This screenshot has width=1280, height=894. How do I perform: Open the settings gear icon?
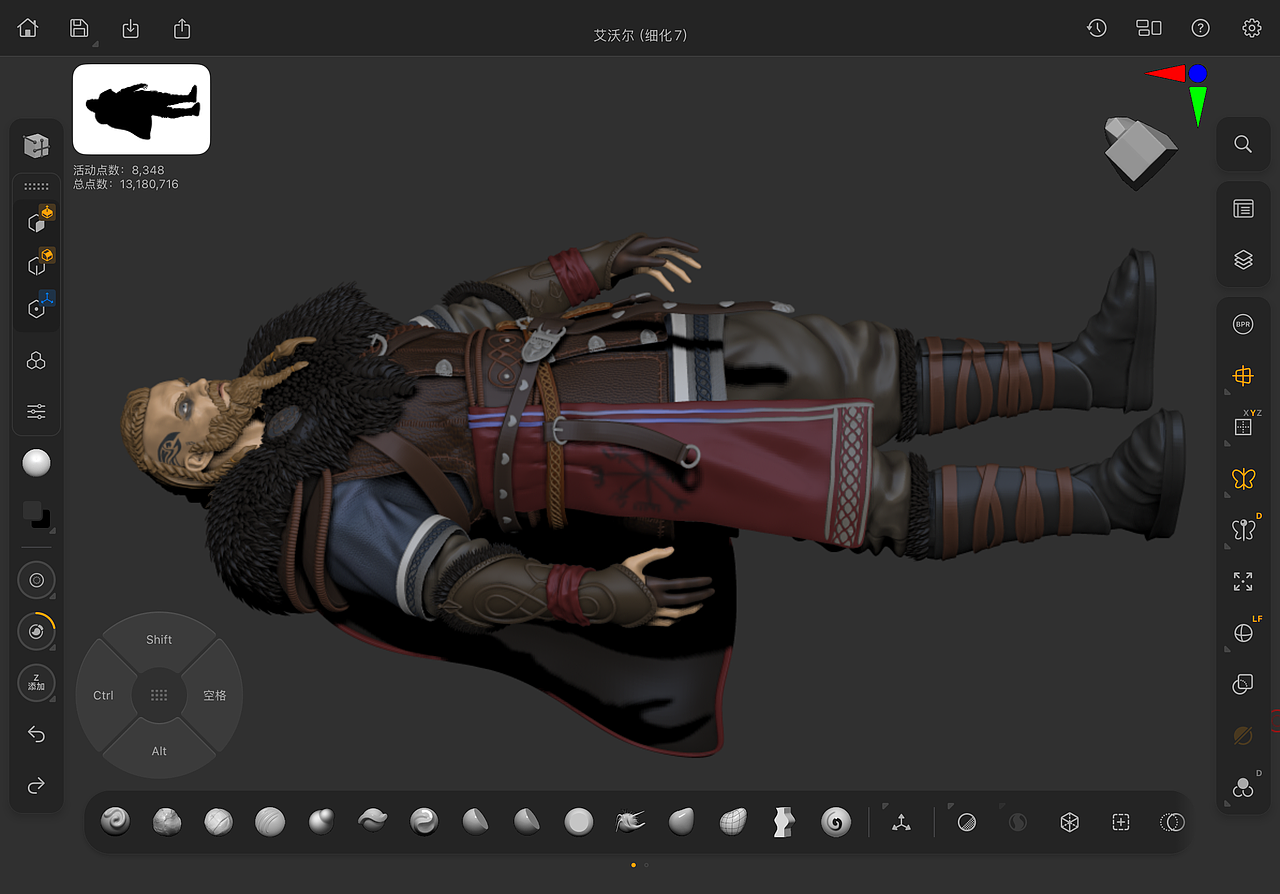click(1252, 28)
